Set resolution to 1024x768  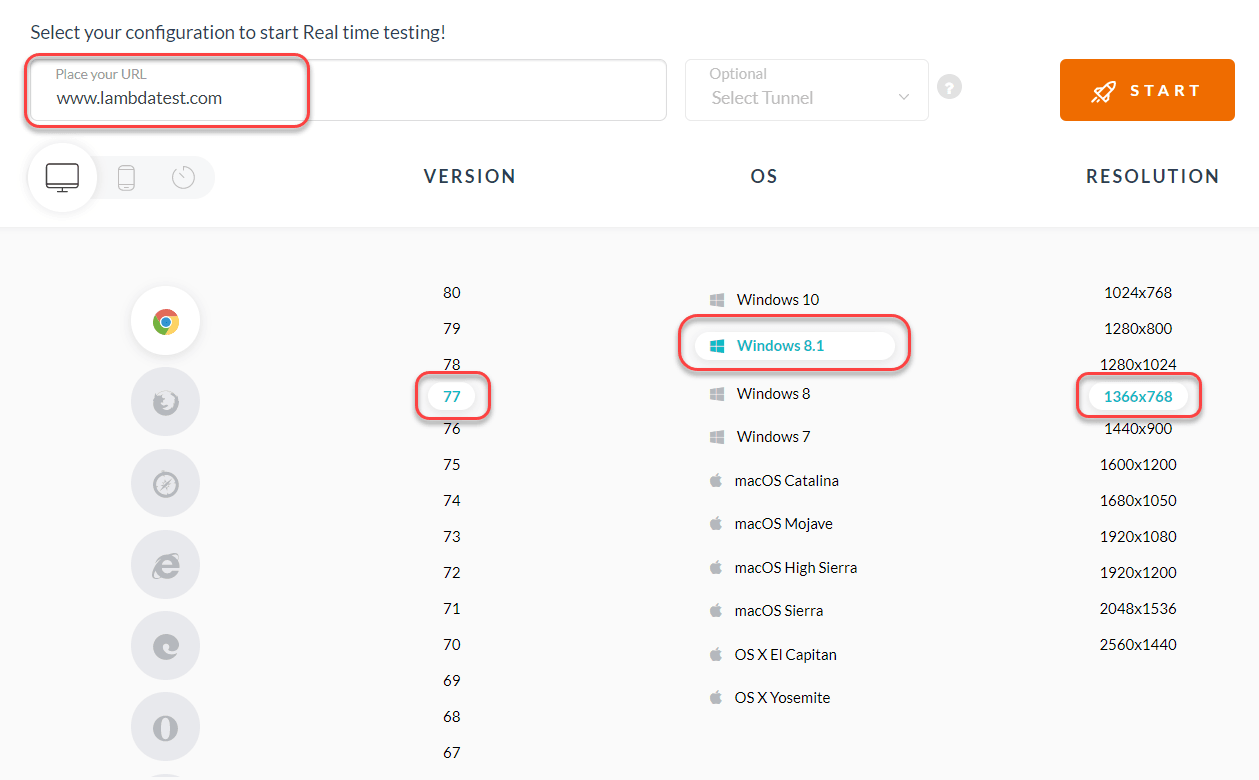coord(1138,293)
